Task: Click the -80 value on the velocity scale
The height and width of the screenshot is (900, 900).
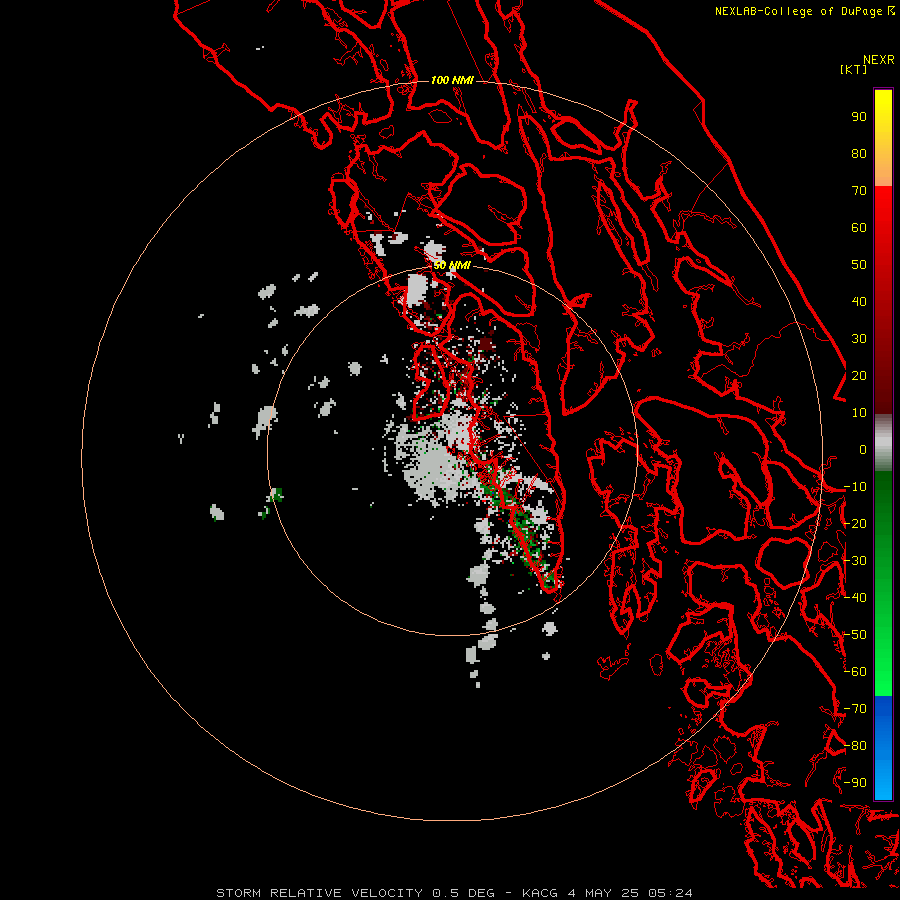Action: coord(855,746)
